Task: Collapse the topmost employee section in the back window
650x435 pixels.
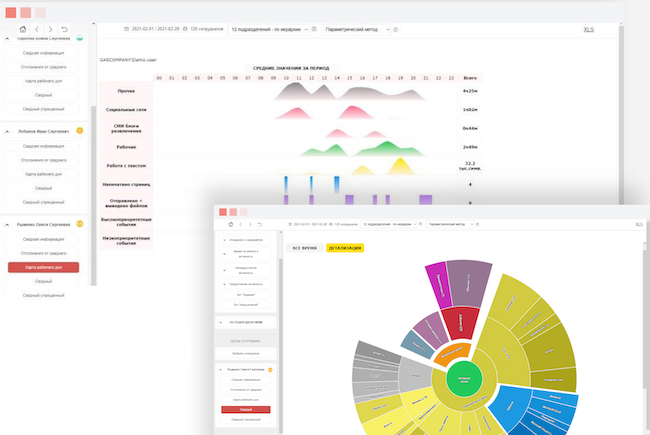Action: (7, 39)
